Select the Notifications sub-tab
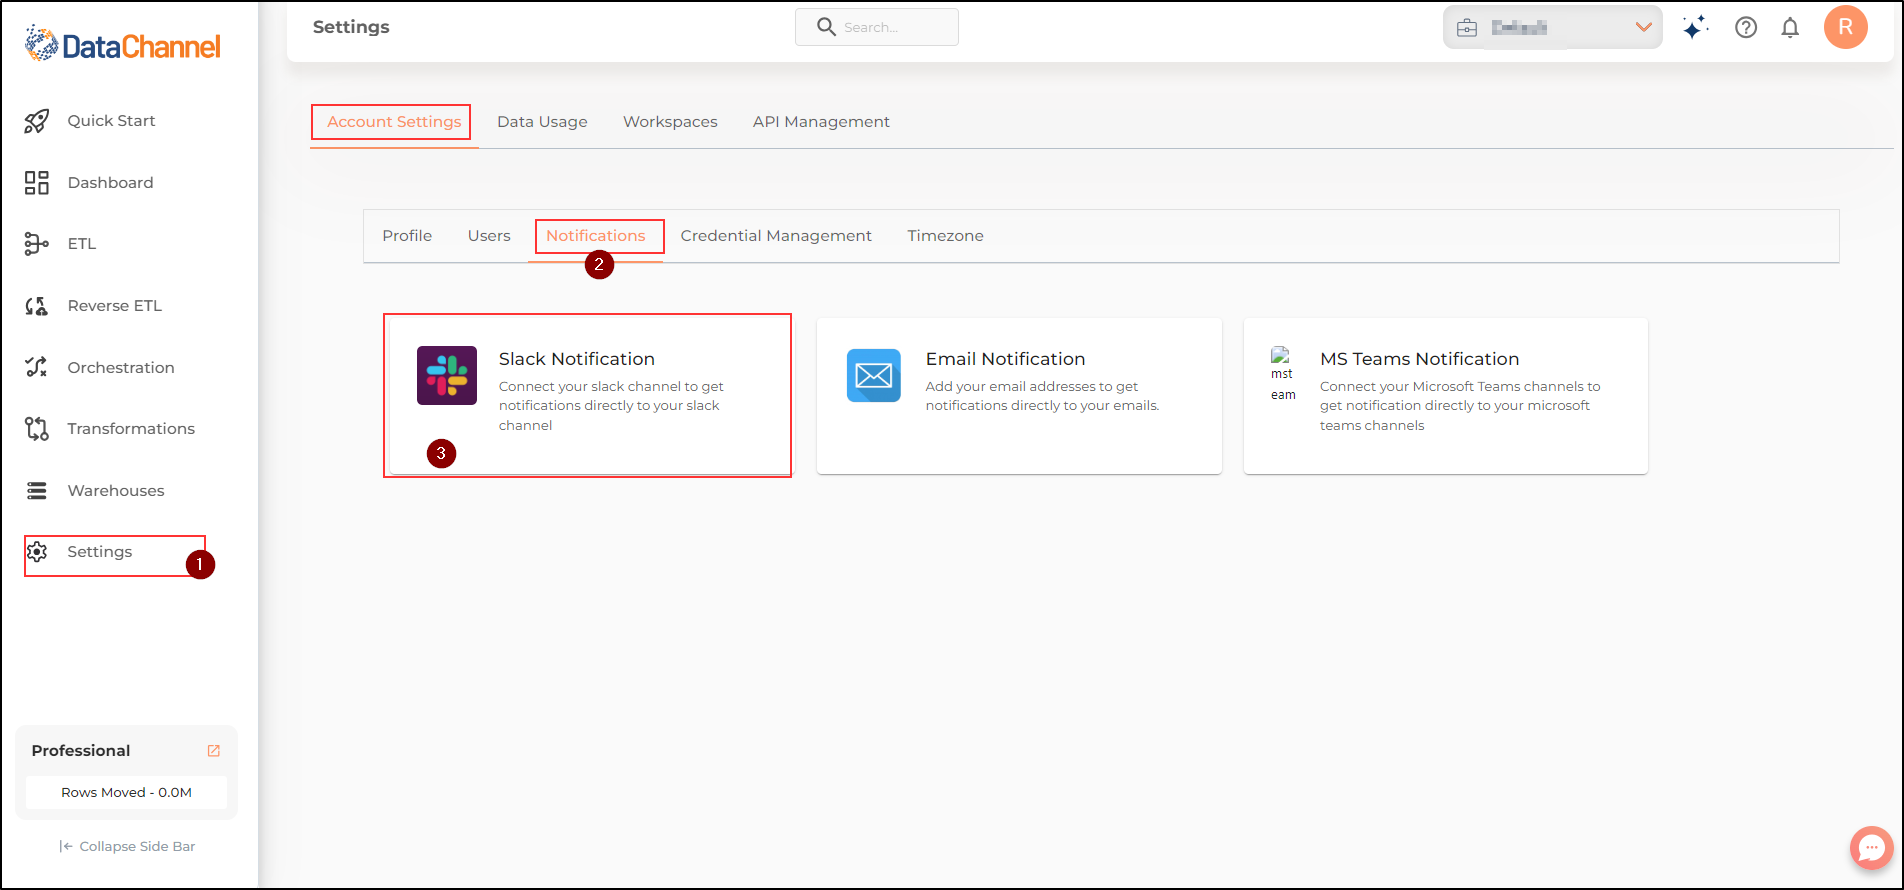The image size is (1904, 890). pyautogui.click(x=596, y=236)
